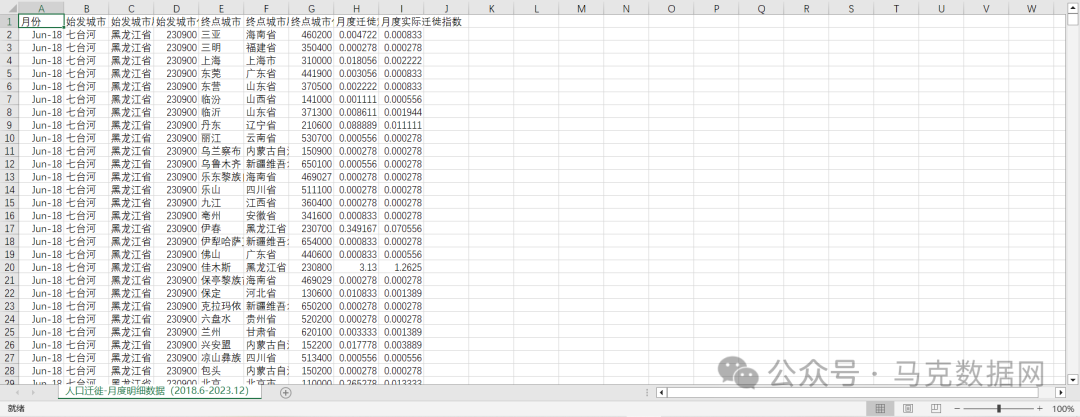Adjust the zoom slider handle
The image size is (1080, 417).
tap(998, 409)
